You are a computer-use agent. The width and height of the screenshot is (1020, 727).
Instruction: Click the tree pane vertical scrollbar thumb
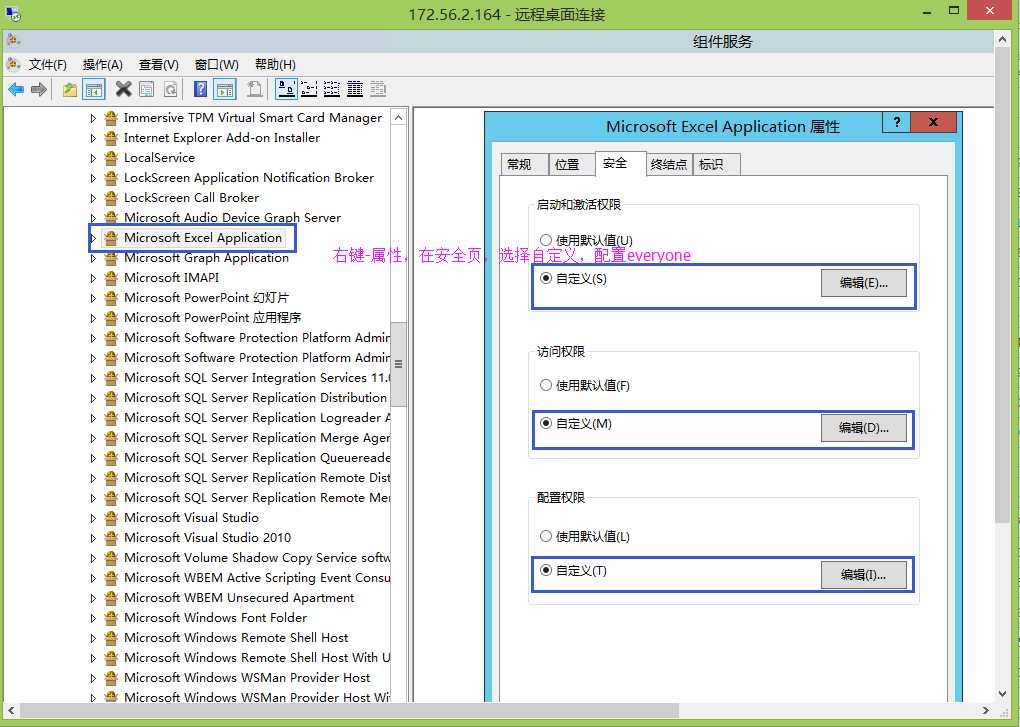[x=399, y=364]
